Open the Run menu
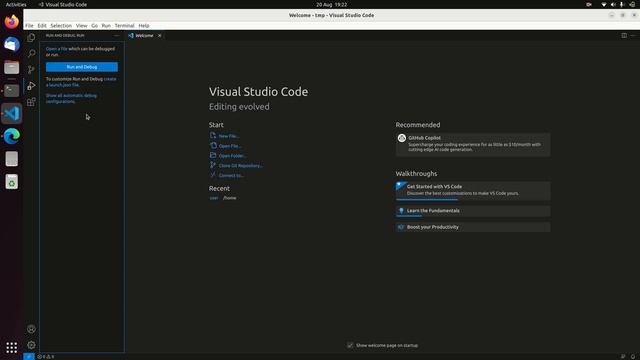The image size is (640, 360). (106, 25)
